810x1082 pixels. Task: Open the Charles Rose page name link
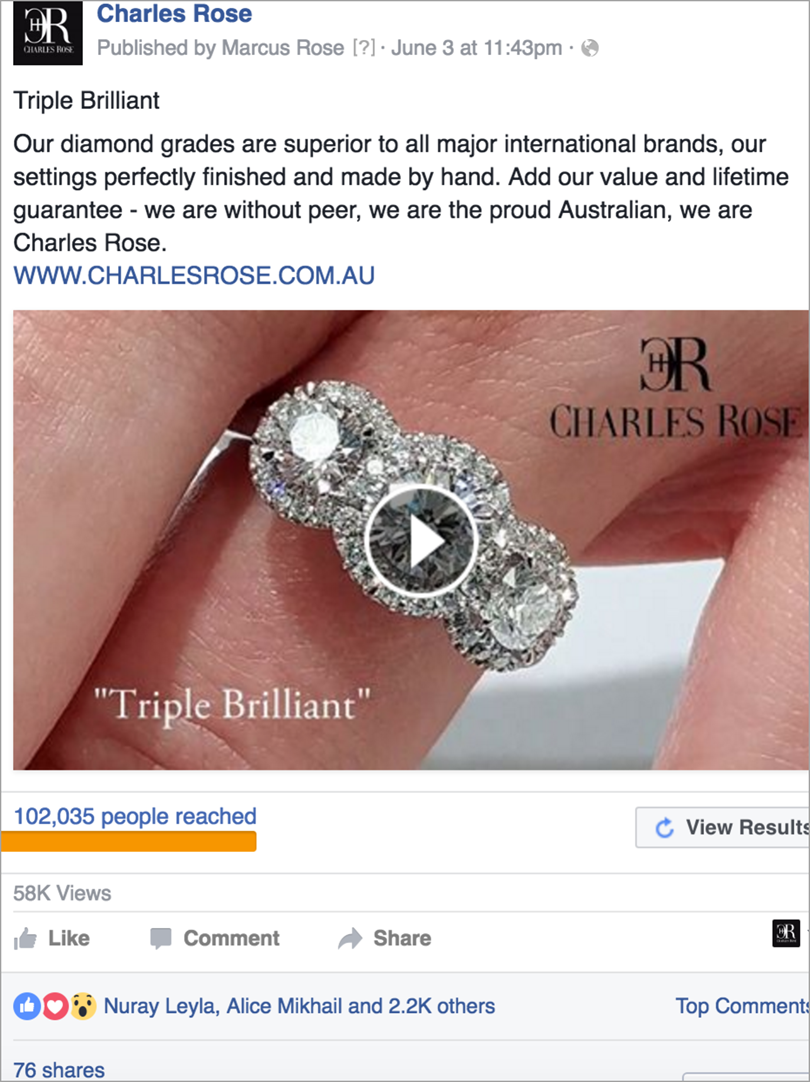[174, 13]
